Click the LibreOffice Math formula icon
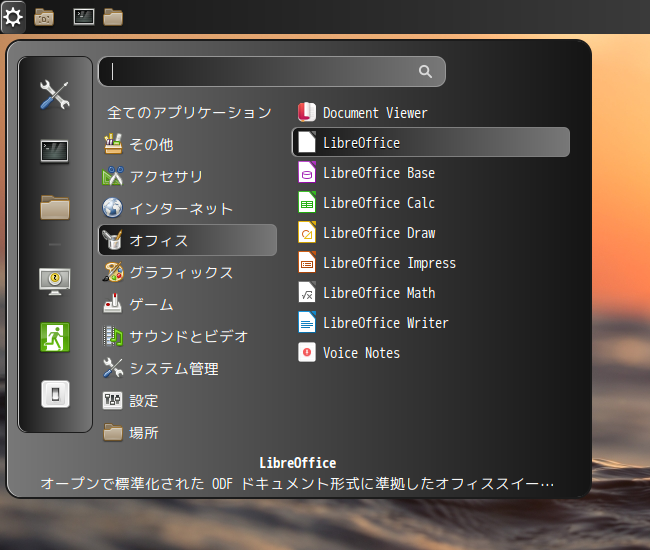The width and height of the screenshot is (650, 550). tap(307, 292)
